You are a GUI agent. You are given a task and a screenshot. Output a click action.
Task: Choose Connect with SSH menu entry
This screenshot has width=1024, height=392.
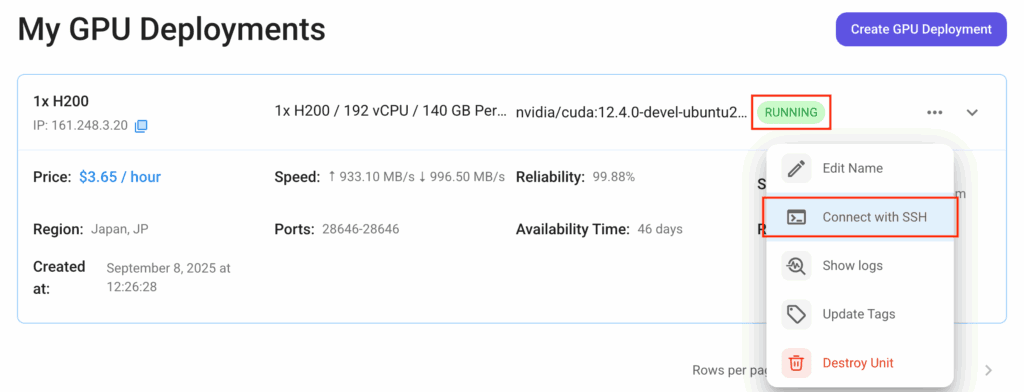click(859, 217)
